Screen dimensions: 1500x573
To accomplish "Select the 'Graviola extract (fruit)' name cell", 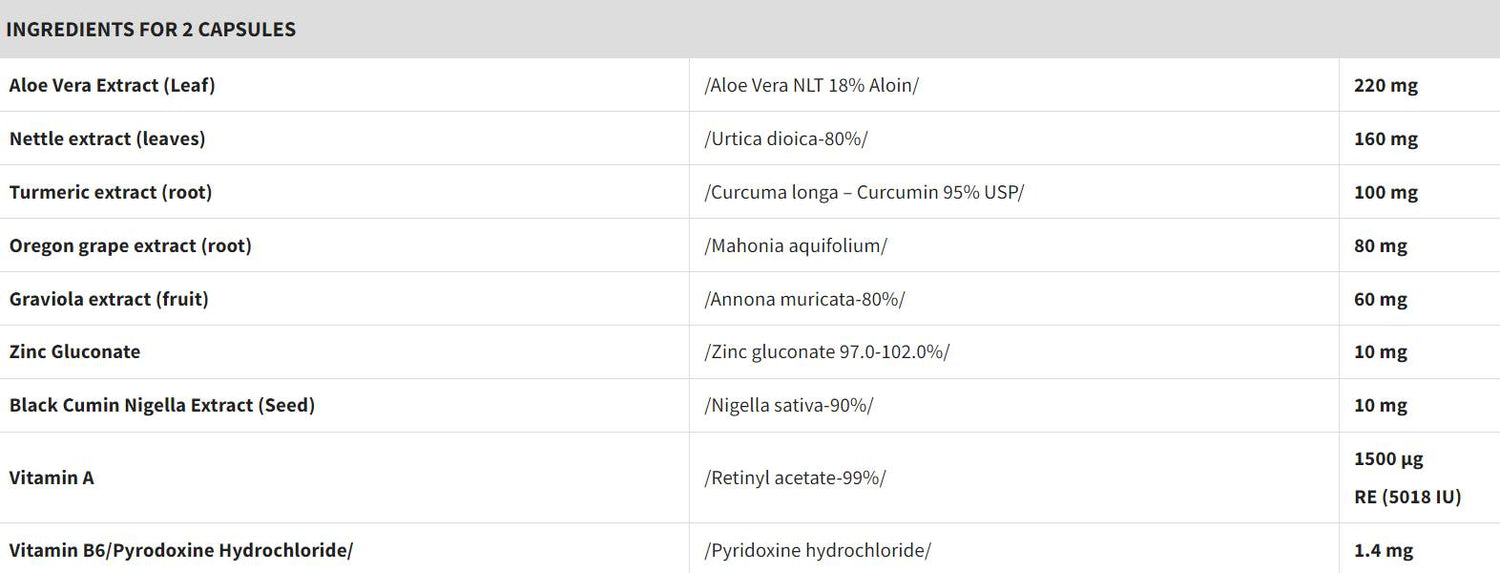I will (109, 299).
